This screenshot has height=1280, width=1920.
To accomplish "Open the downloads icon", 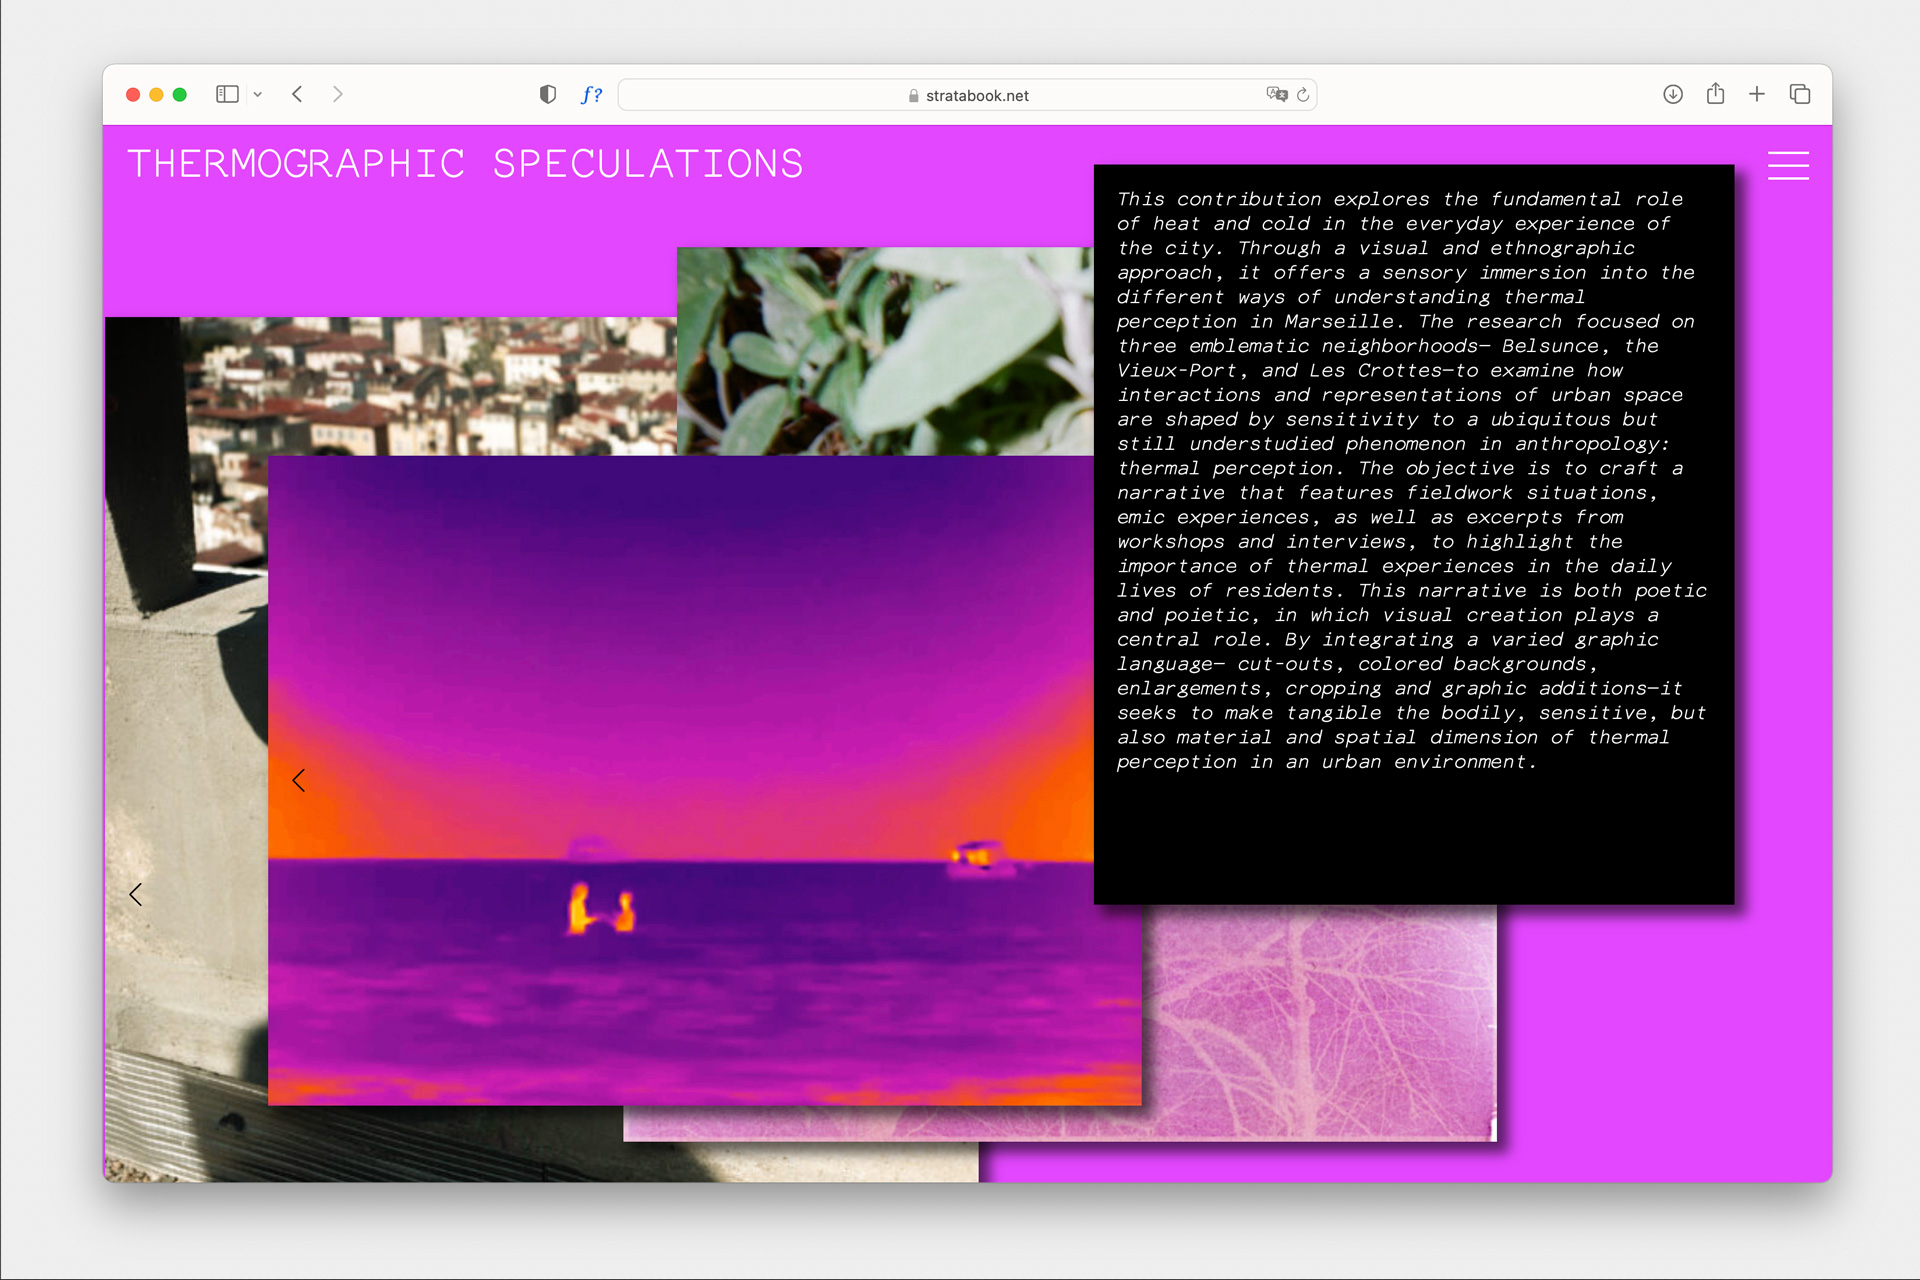I will click(x=1672, y=94).
